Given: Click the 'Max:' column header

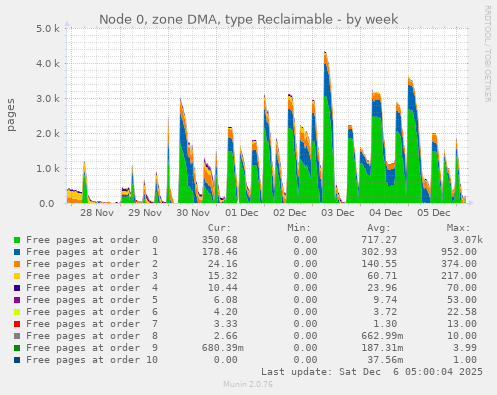Looking at the screenshot, I should coord(458,228).
